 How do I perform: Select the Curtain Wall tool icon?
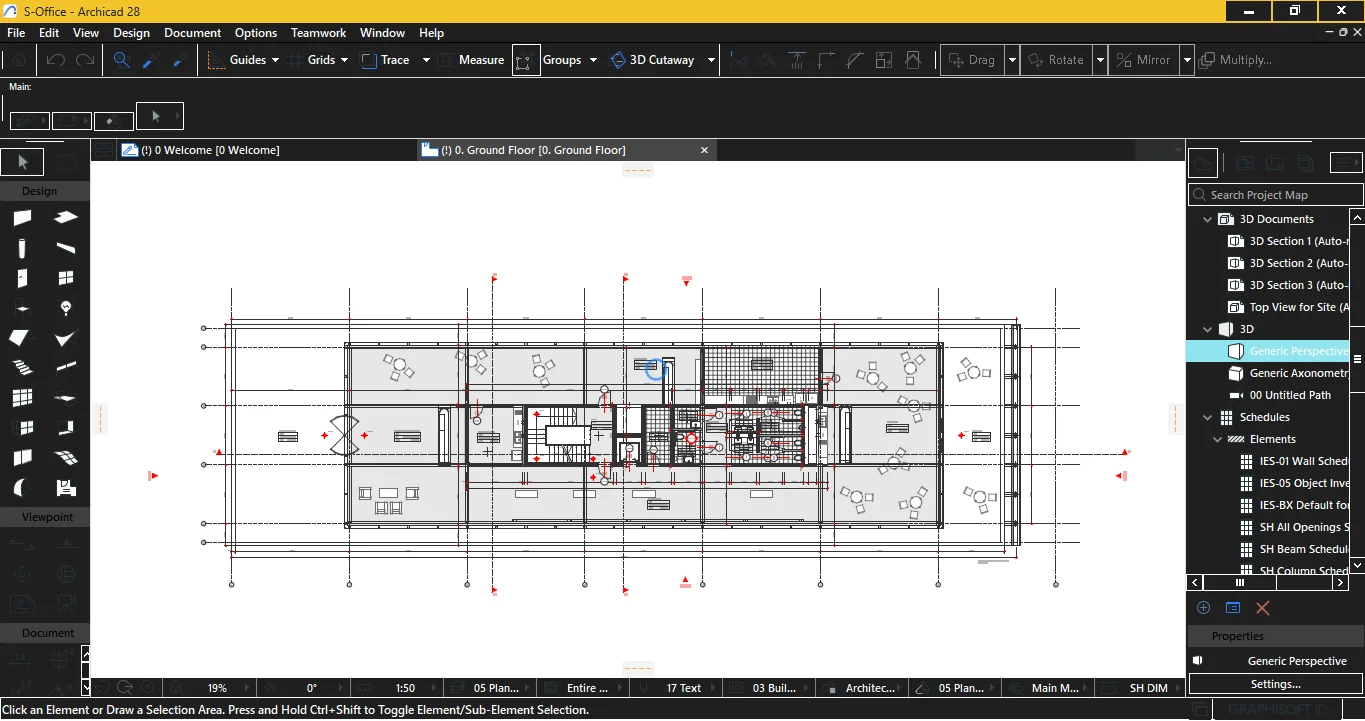(22, 398)
